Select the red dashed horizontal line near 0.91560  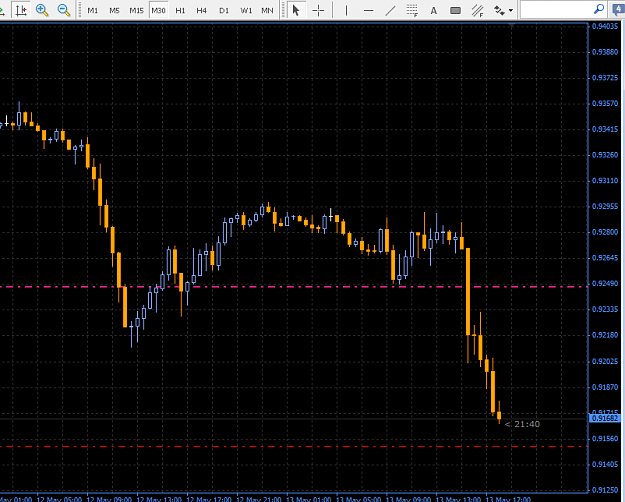[294, 447]
